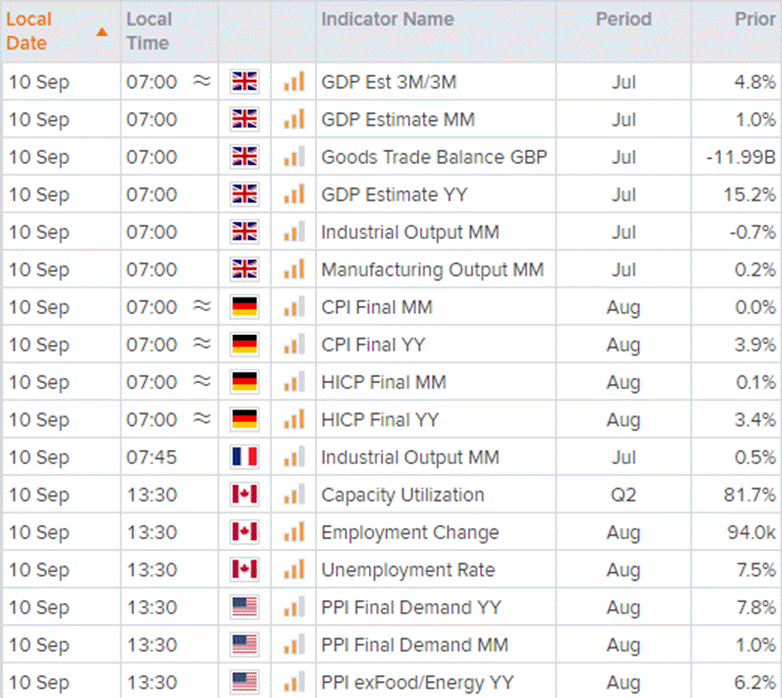Click the importance bars icon beside Goods Trade Balance GBP
Screen dimensions: 782x698
click(x=293, y=157)
